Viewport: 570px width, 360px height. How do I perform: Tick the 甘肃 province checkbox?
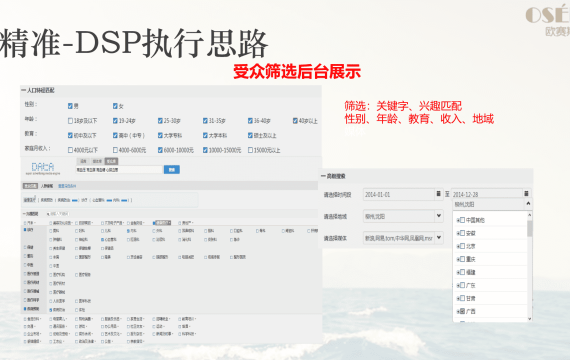click(462, 299)
